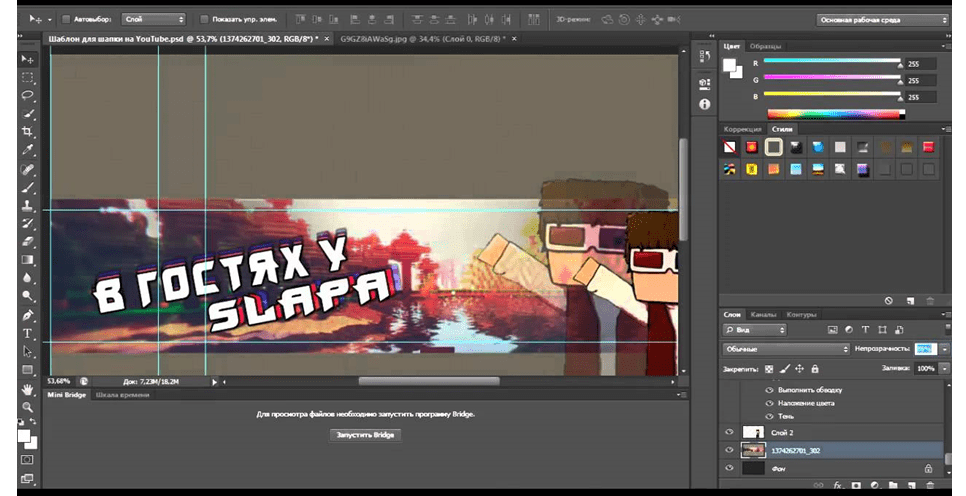Toggle Наложение цвета effect visibility
This screenshot has height=496, width=966.
(x=769, y=403)
